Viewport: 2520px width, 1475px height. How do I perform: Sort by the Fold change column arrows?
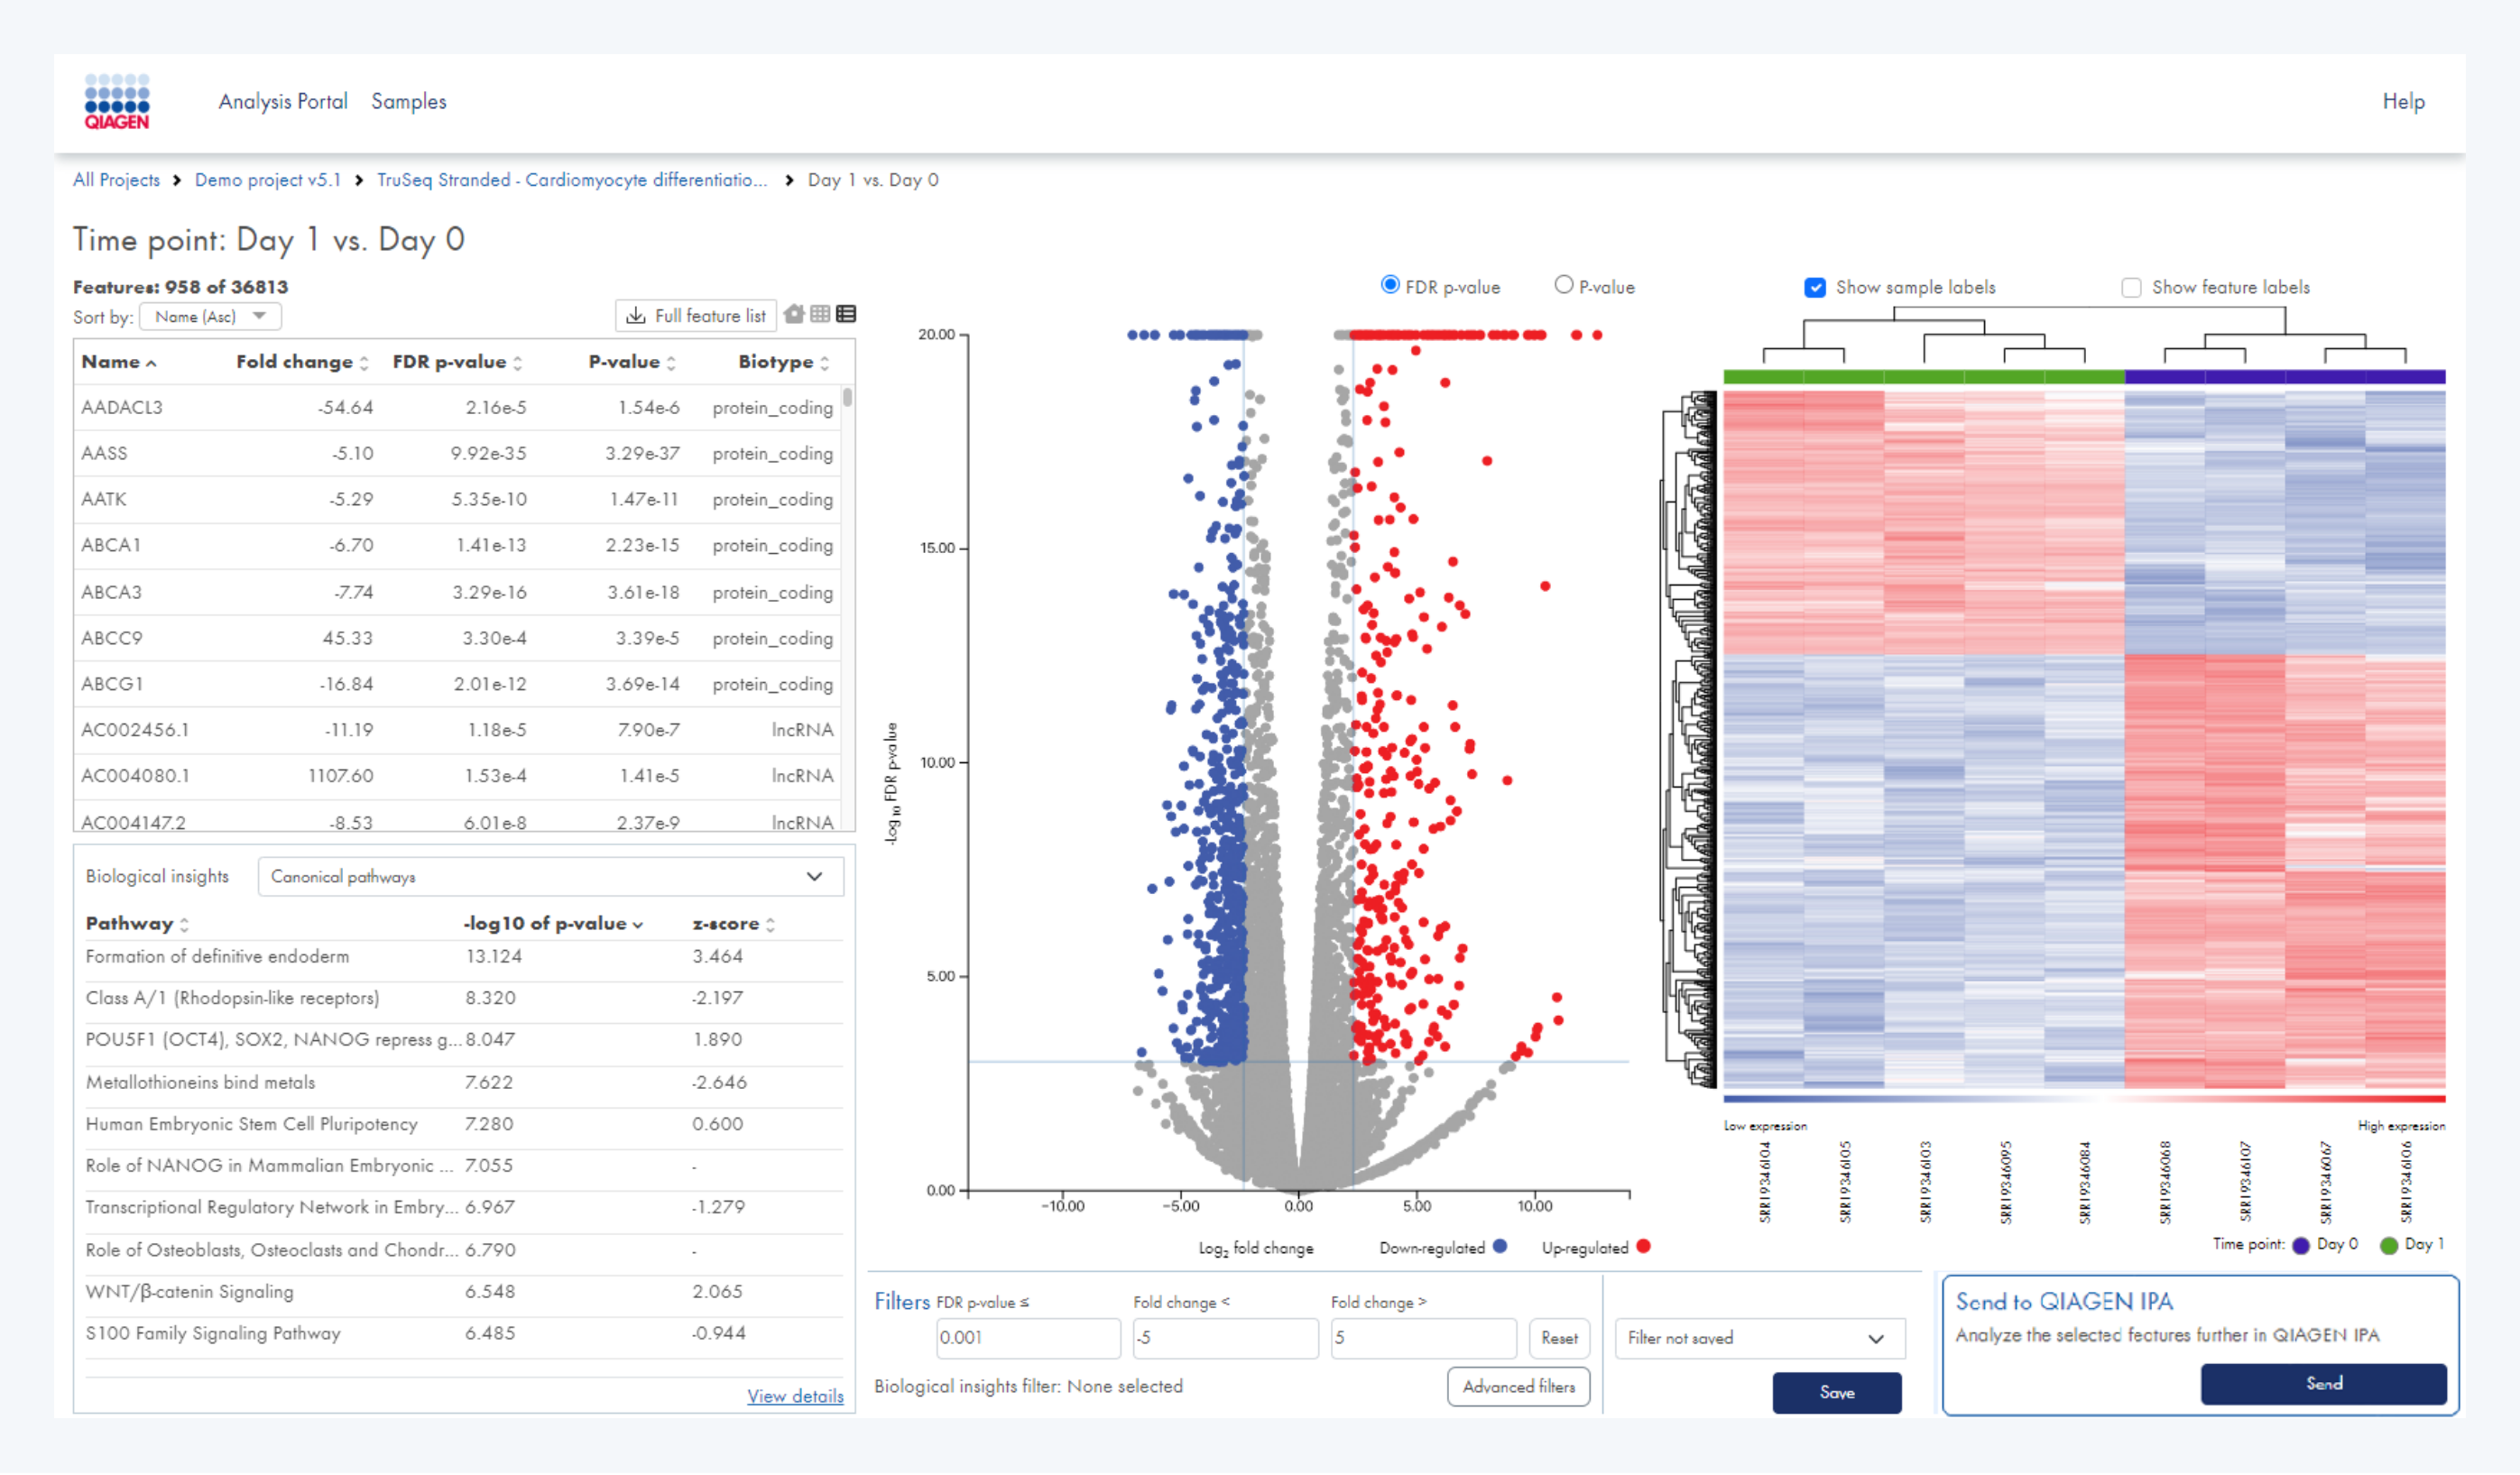(364, 363)
